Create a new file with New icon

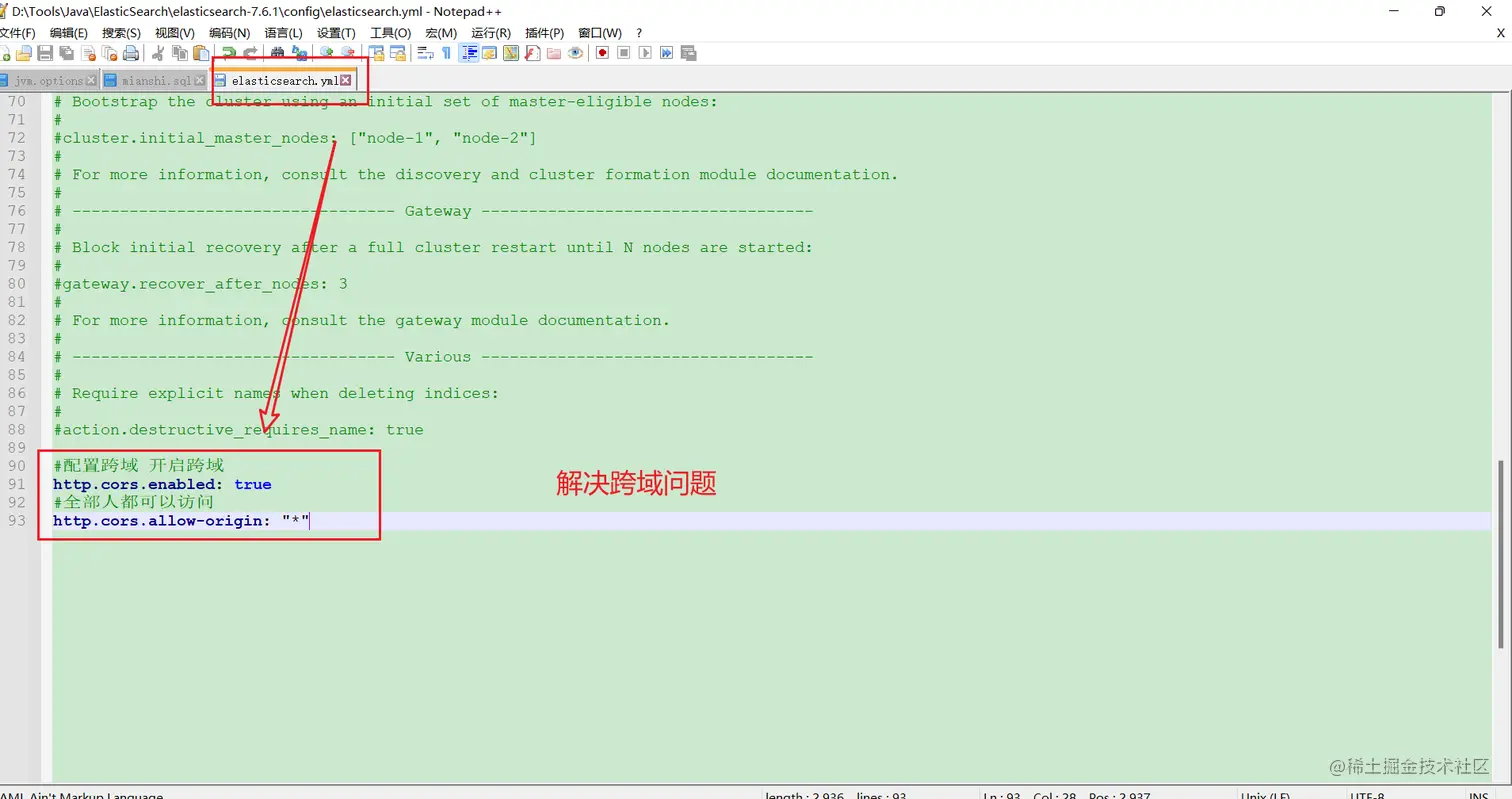6,53
